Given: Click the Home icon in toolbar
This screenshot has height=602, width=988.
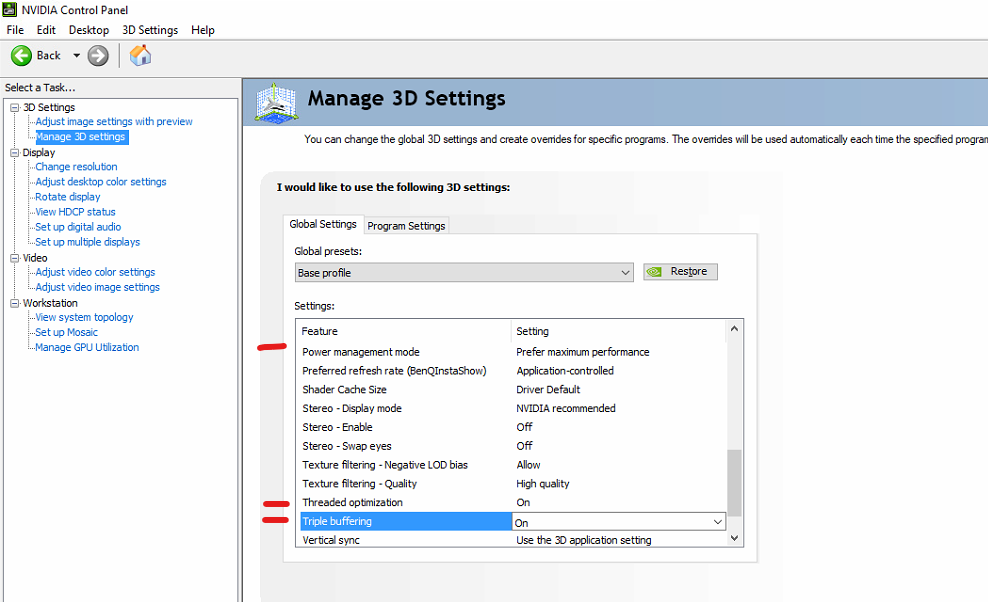Looking at the screenshot, I should click(141, 56).
